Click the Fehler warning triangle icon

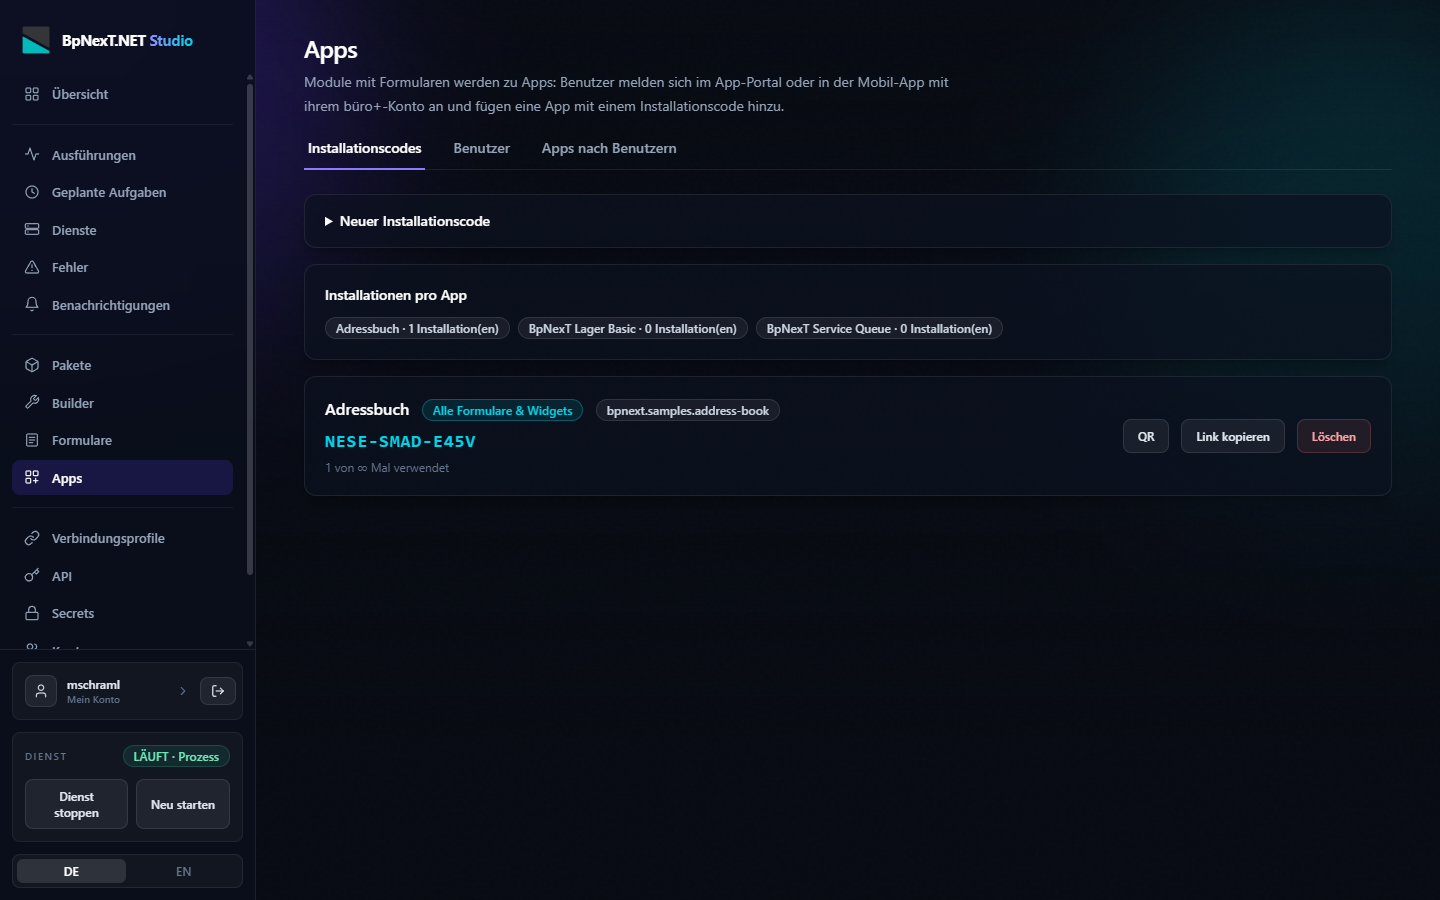click(32, 267)
